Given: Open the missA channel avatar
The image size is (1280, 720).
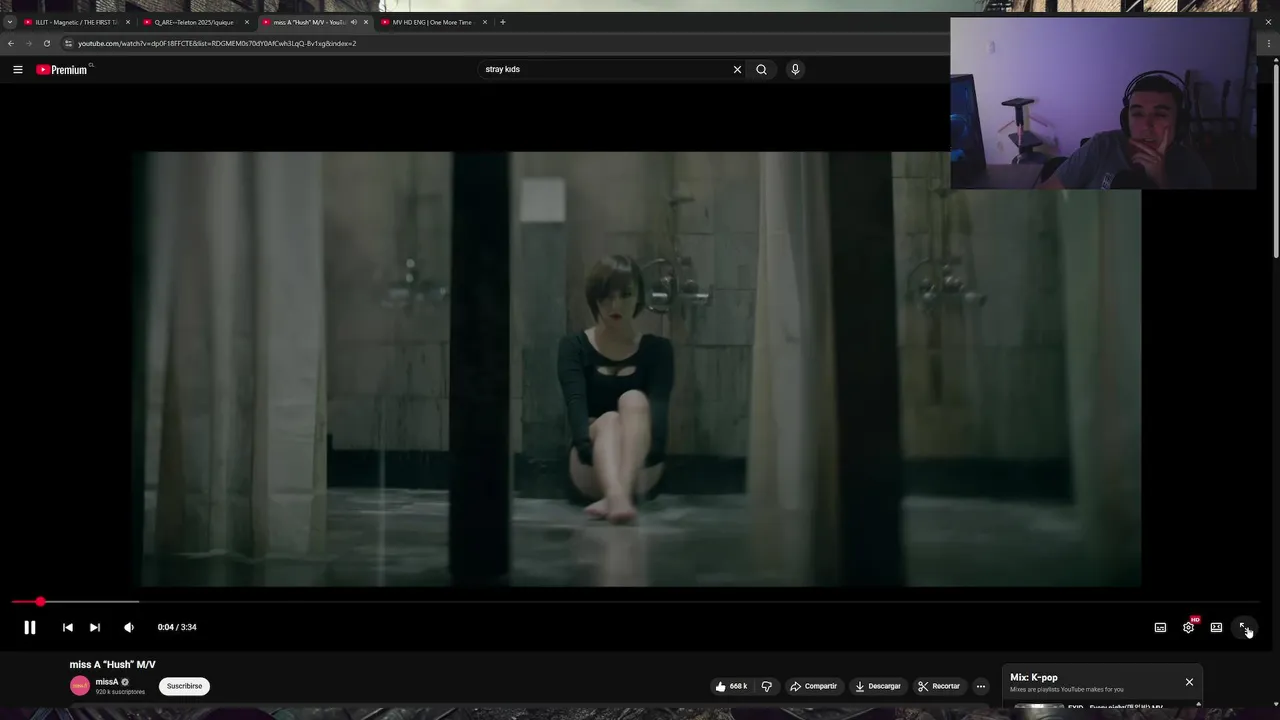Looking at the screenshot, I should coord(80,686).
